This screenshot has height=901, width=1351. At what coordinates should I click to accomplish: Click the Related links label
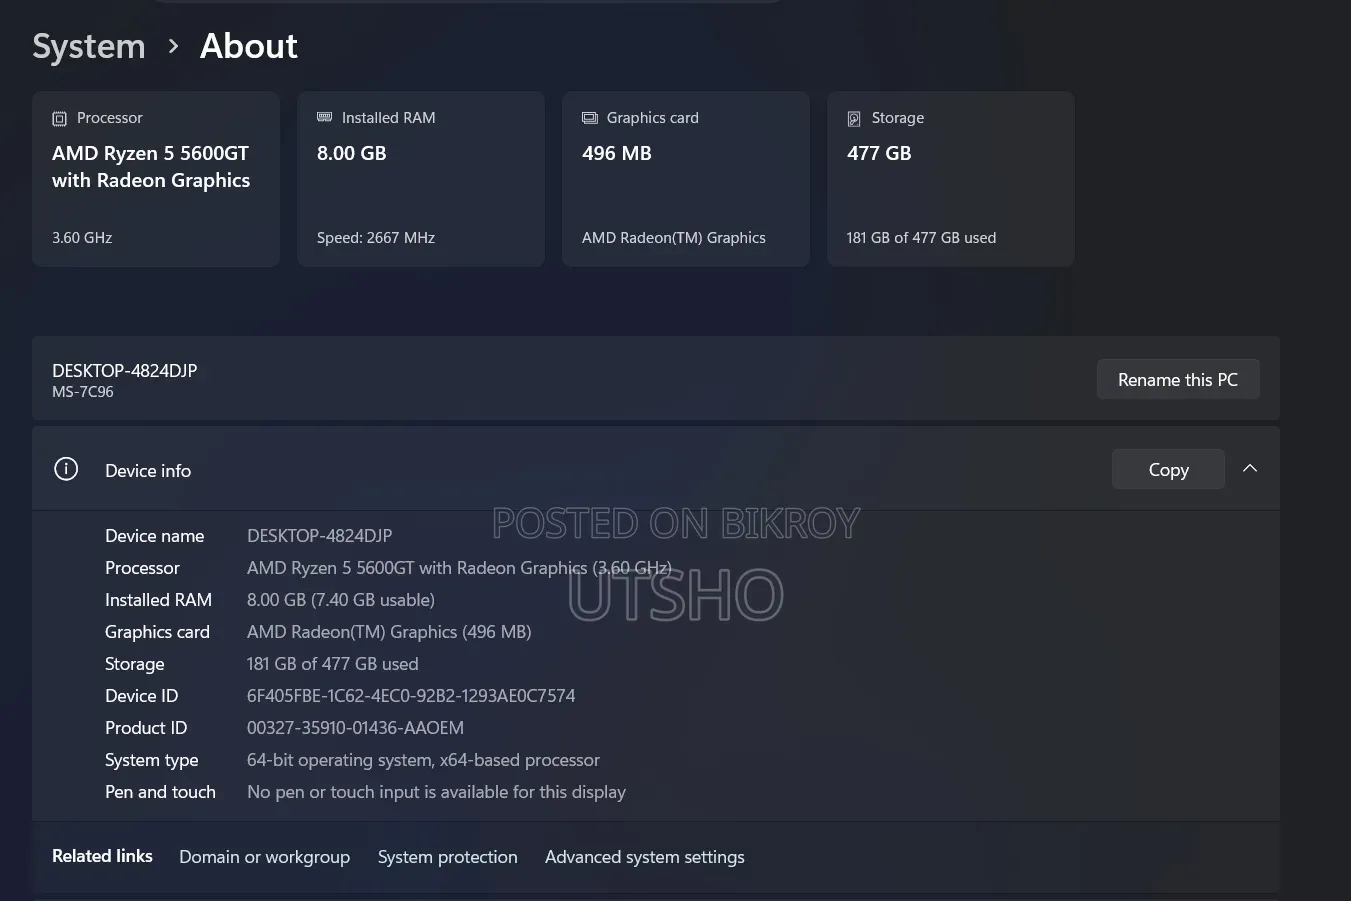[x=102, y=856]
